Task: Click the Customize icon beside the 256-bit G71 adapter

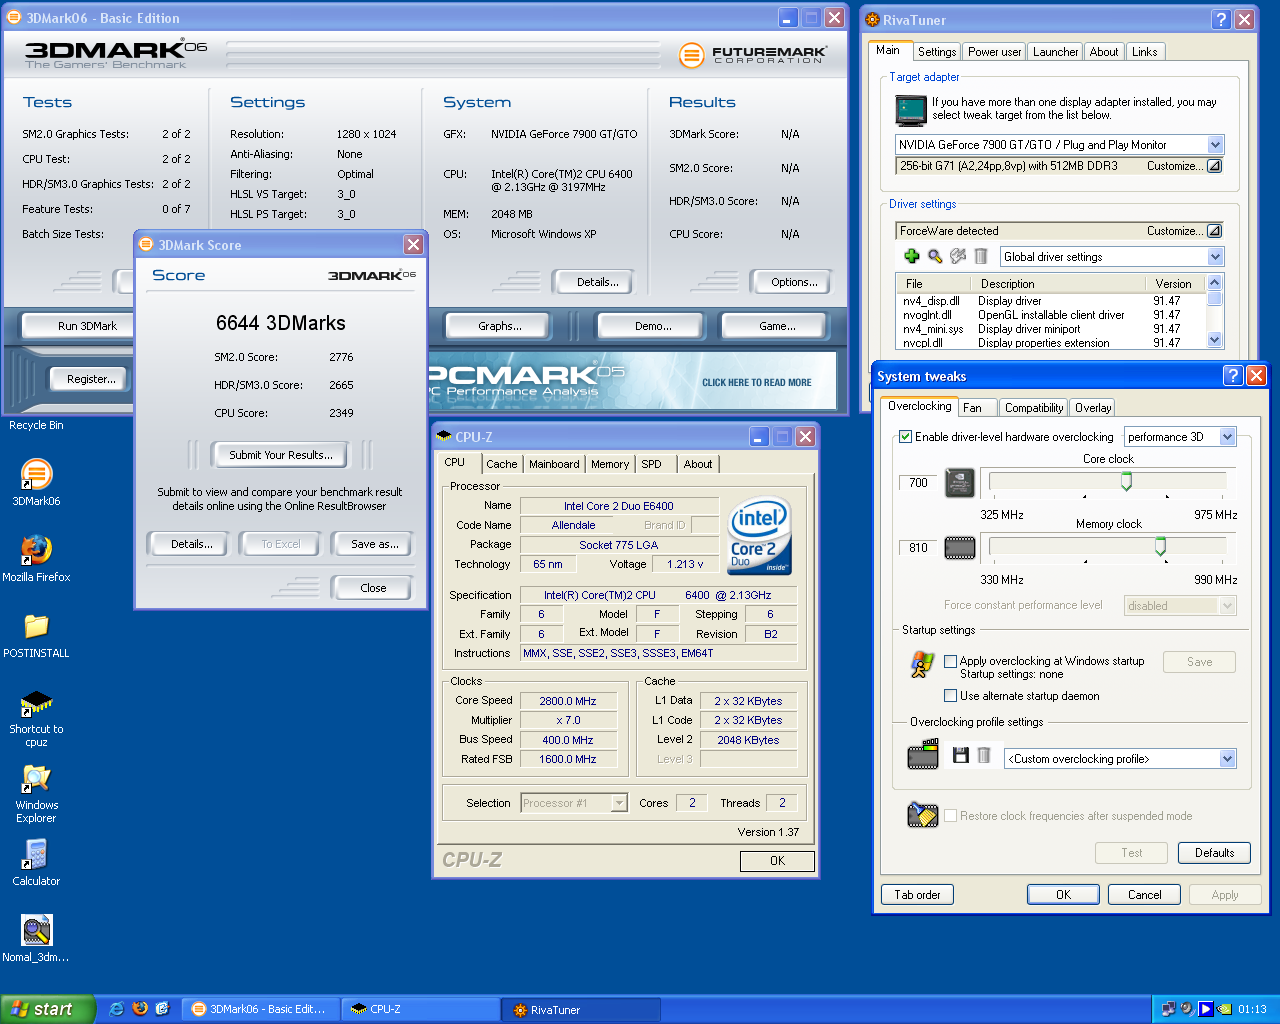Action: click(1214, 166)
